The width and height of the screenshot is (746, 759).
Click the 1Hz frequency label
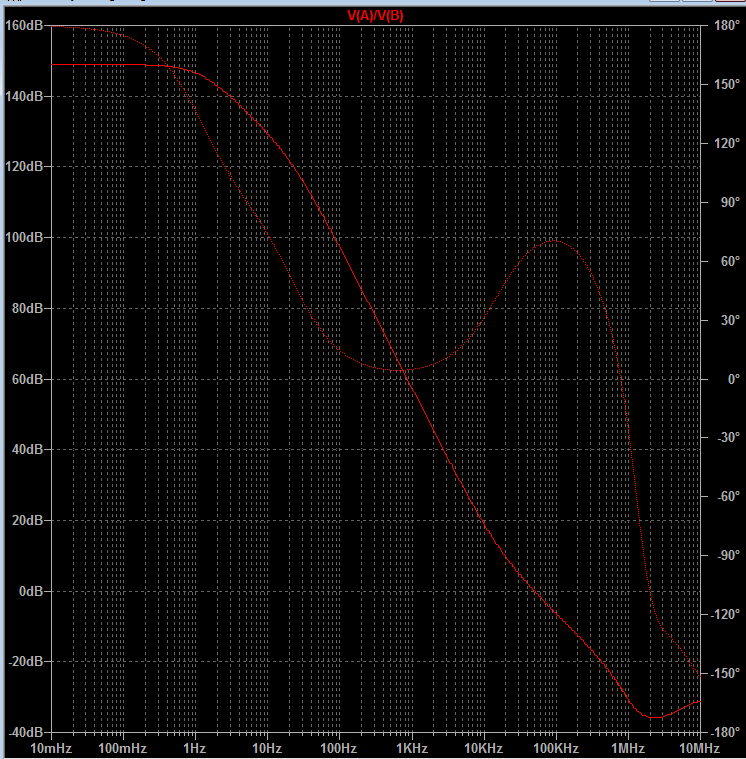click(195, 748)
